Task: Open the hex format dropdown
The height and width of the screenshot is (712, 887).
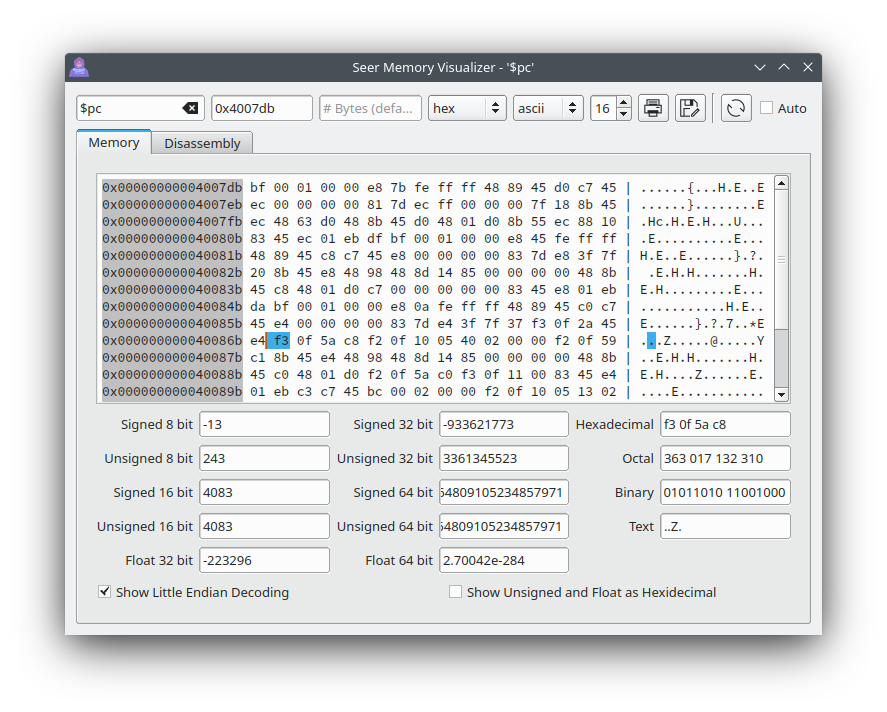Action: pos(467,108)
